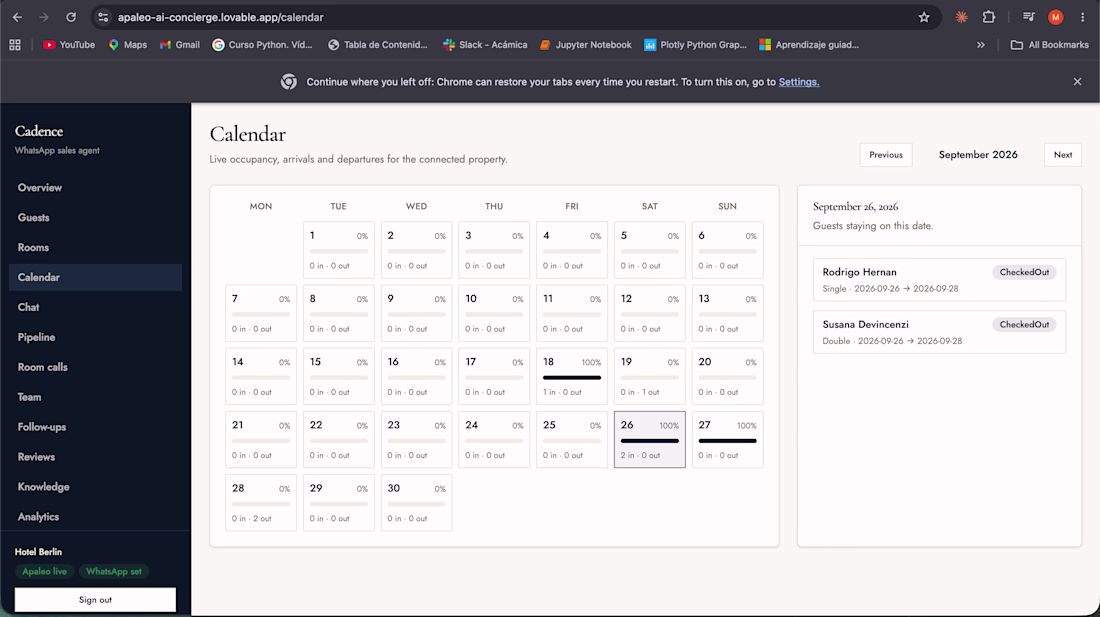Go to the Analytics page
This screenshot has width=1100, height=617.
(x=95, y=517)
